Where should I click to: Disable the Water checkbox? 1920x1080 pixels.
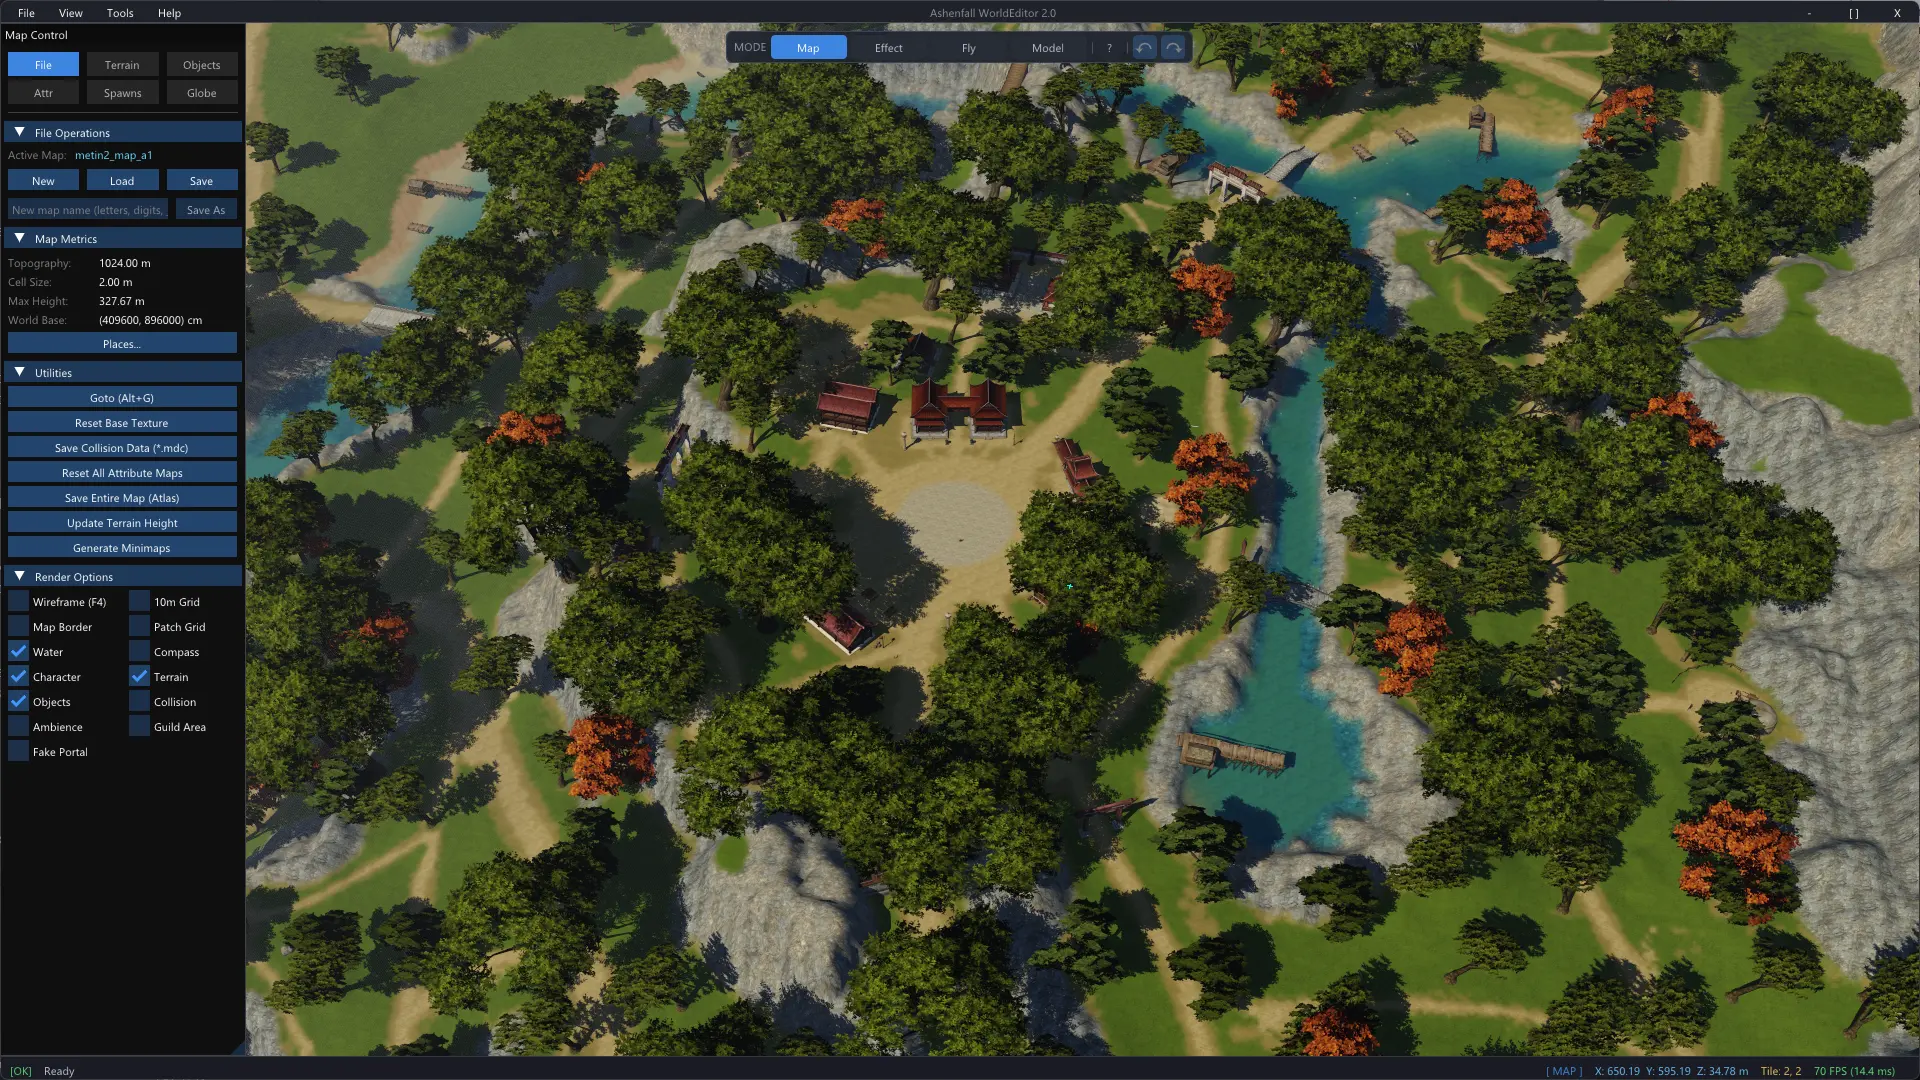tap(18, 651)
